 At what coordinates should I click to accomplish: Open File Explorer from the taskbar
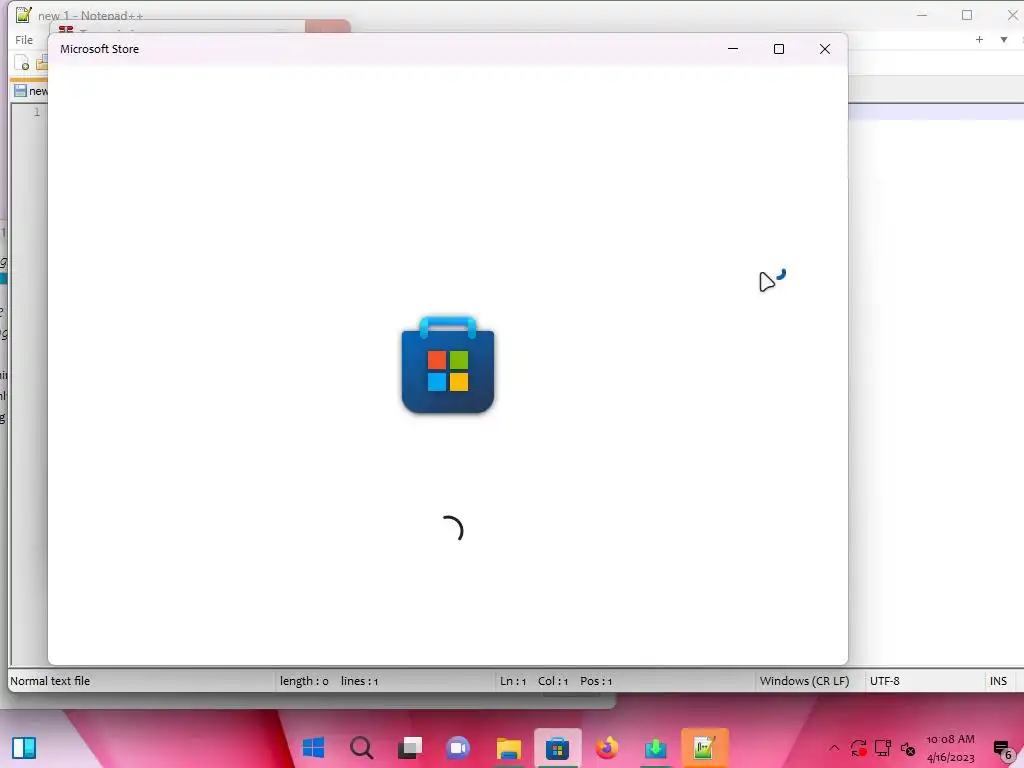tap(508, 748)
